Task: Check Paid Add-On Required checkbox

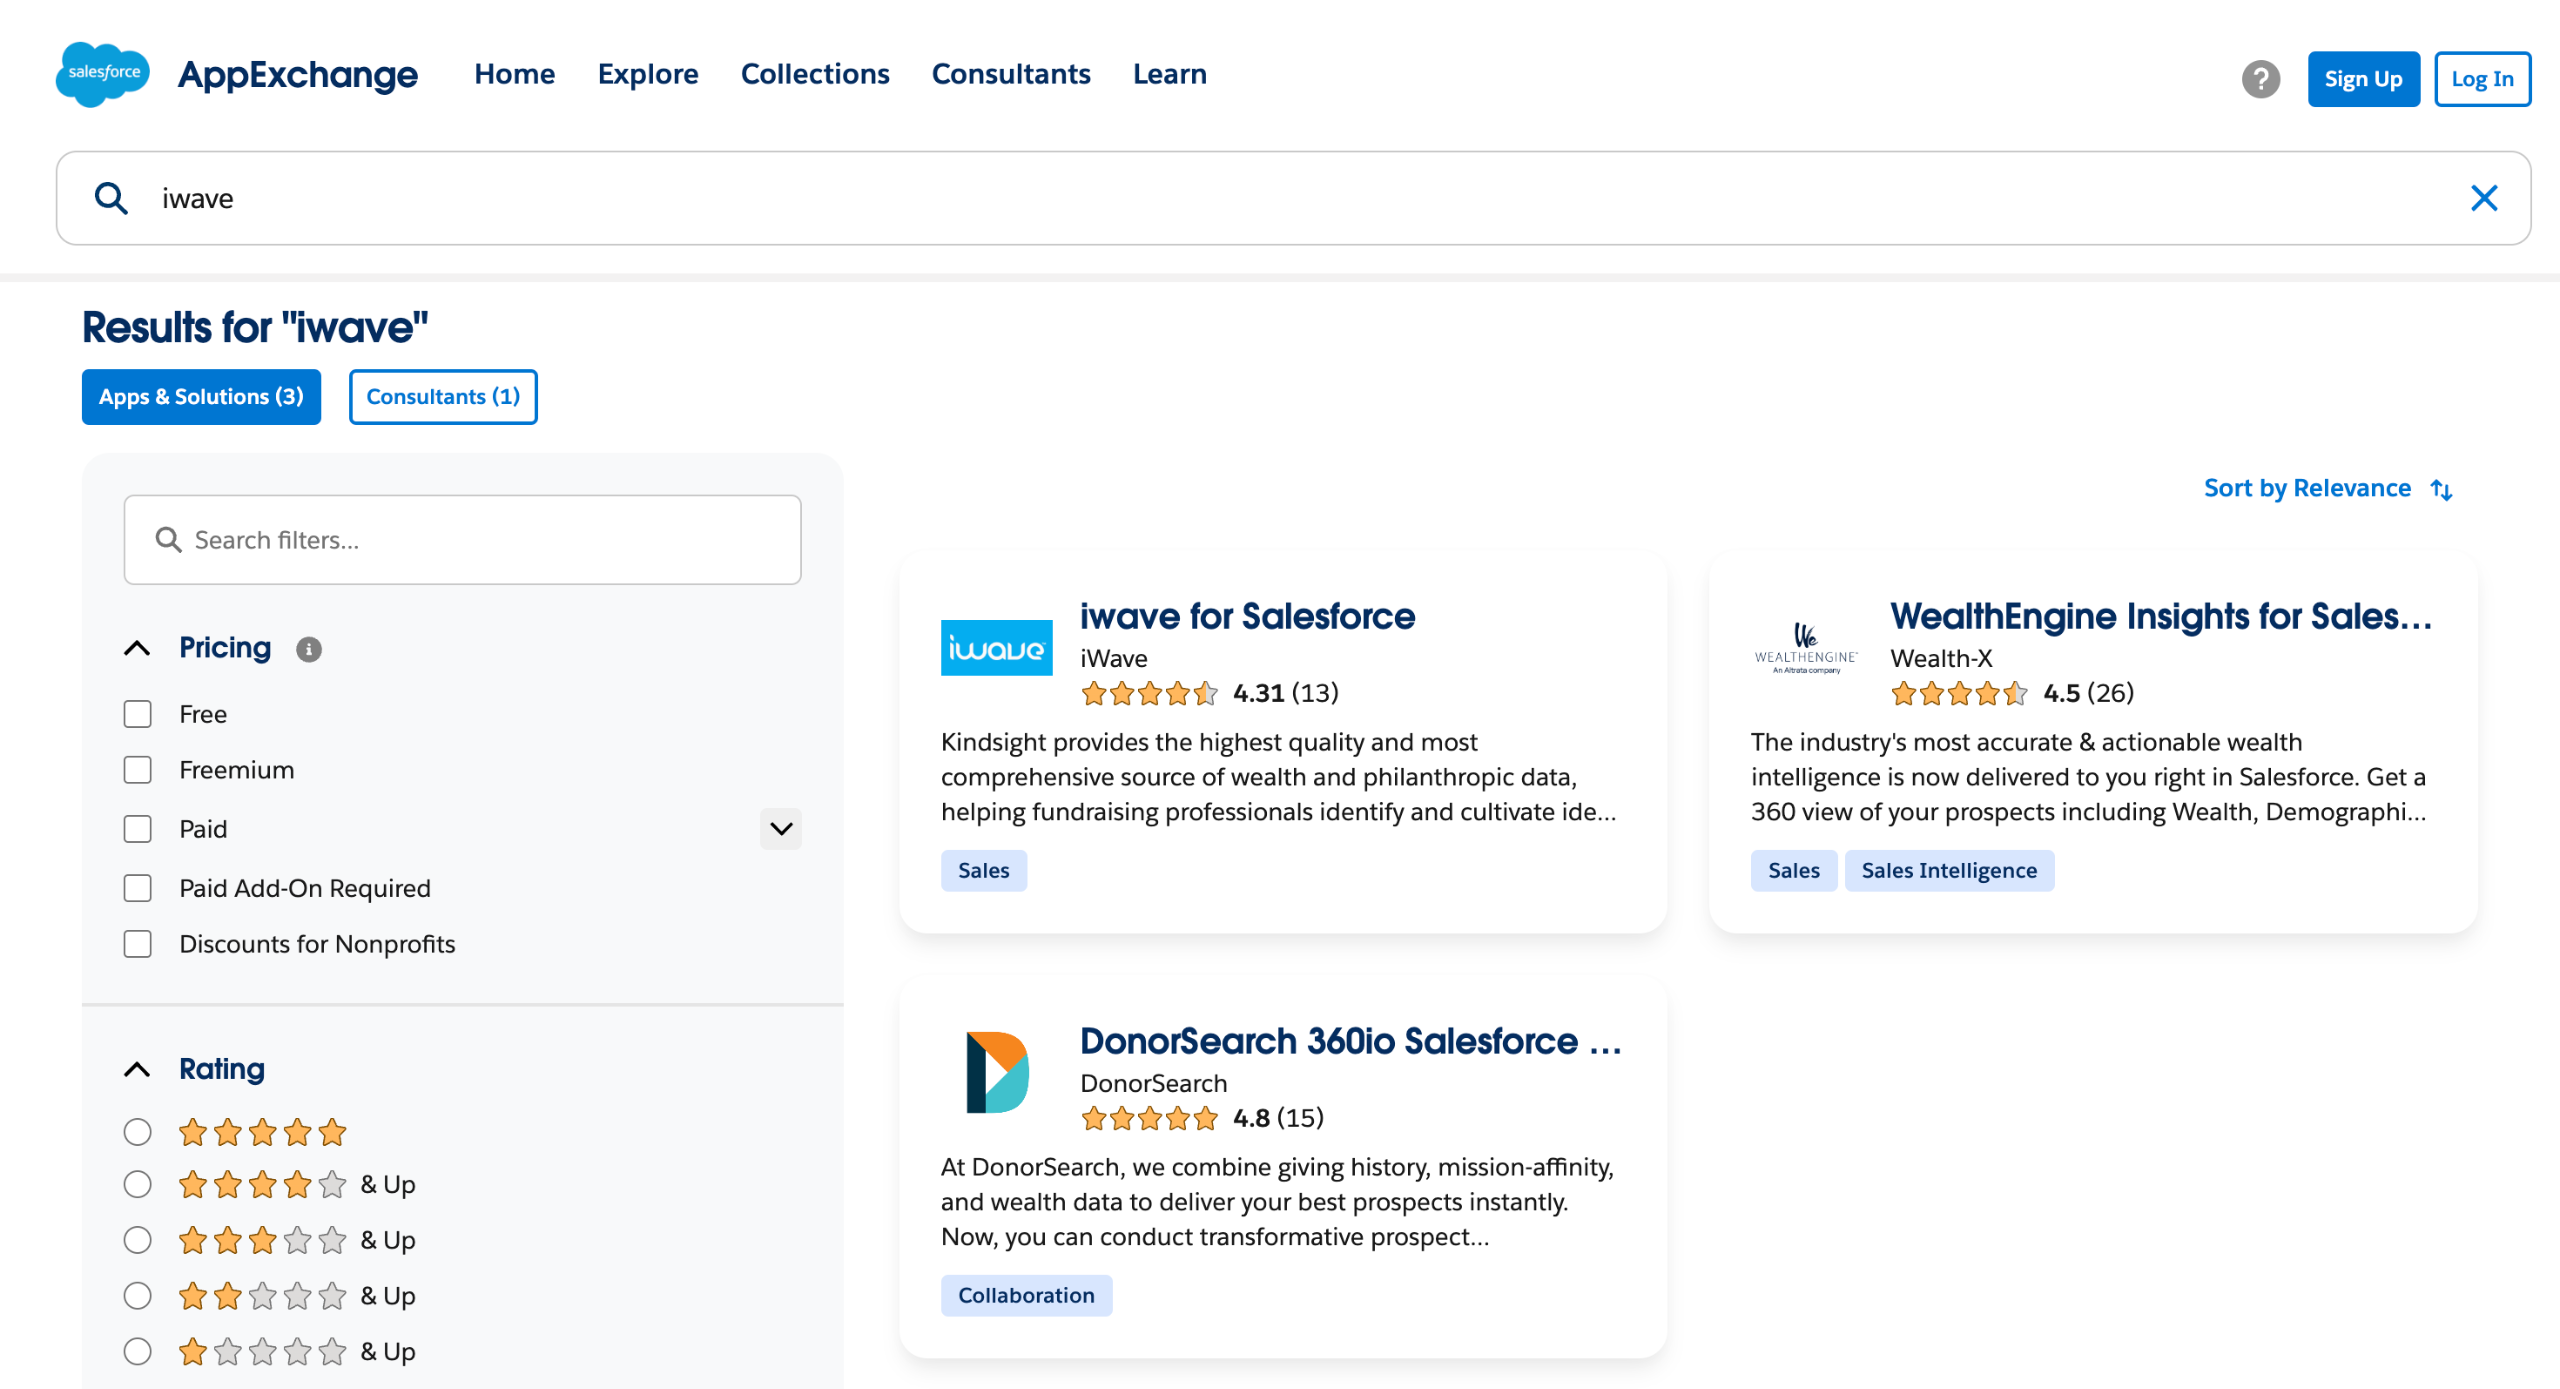Action: pos(137,888)
